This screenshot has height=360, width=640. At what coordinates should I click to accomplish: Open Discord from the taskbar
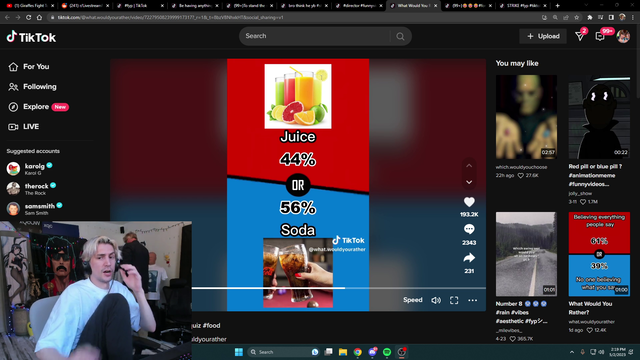pos(372,352)
